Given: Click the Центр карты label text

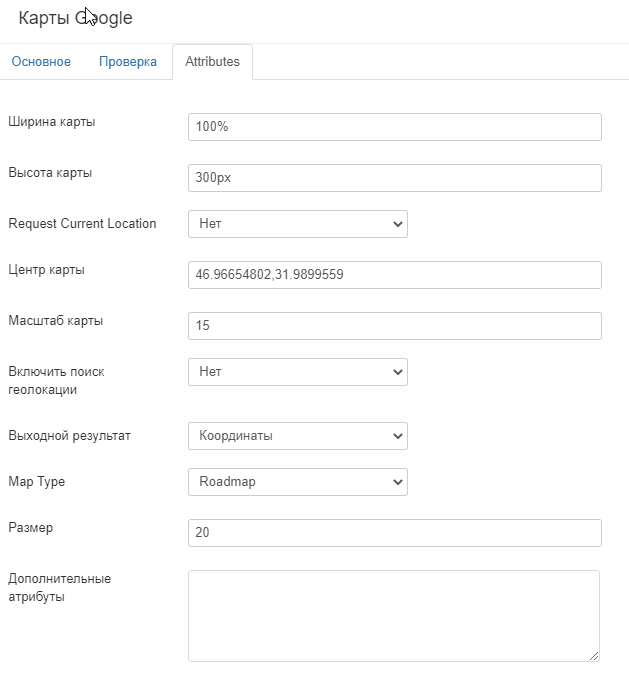Looking at the screenshot, I should tap(46, 270).
